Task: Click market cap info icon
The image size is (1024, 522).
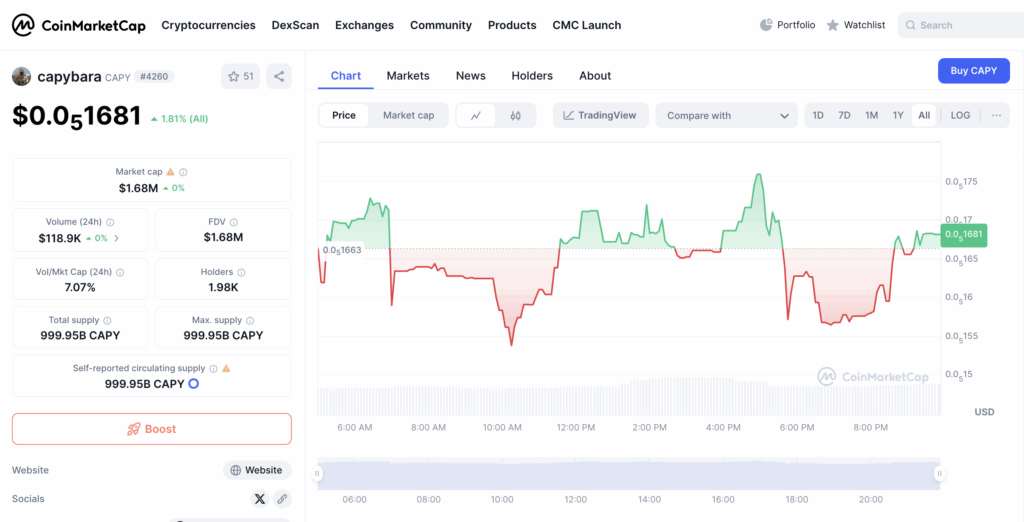Action: click(x=183, y=172)
